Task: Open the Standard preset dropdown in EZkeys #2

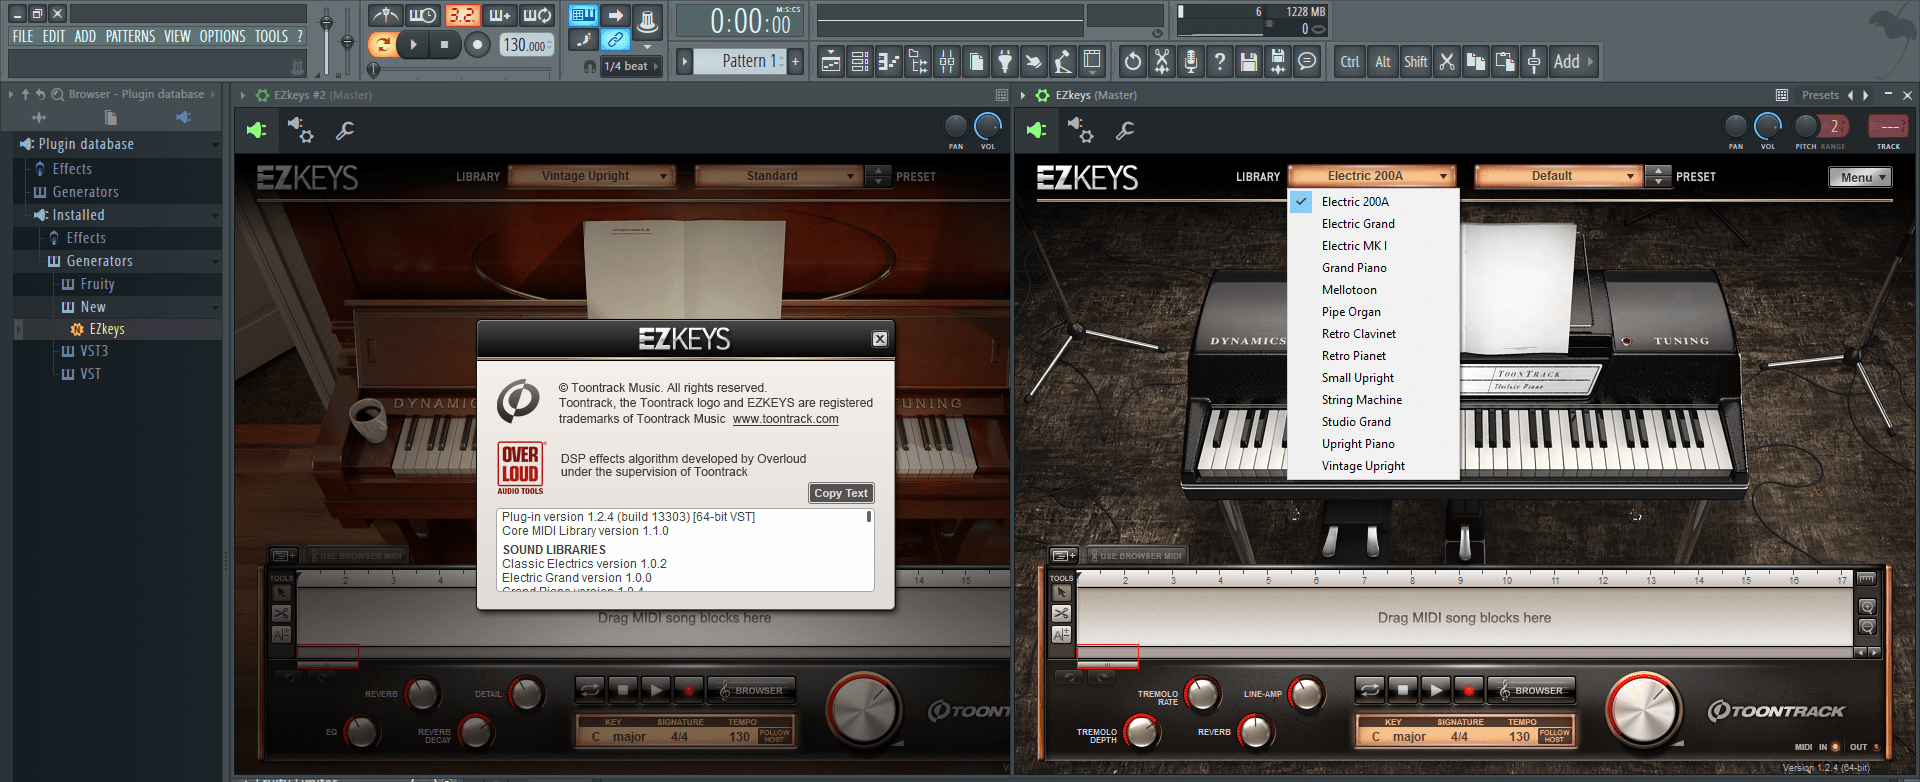Action: click(x=778, y=176)
